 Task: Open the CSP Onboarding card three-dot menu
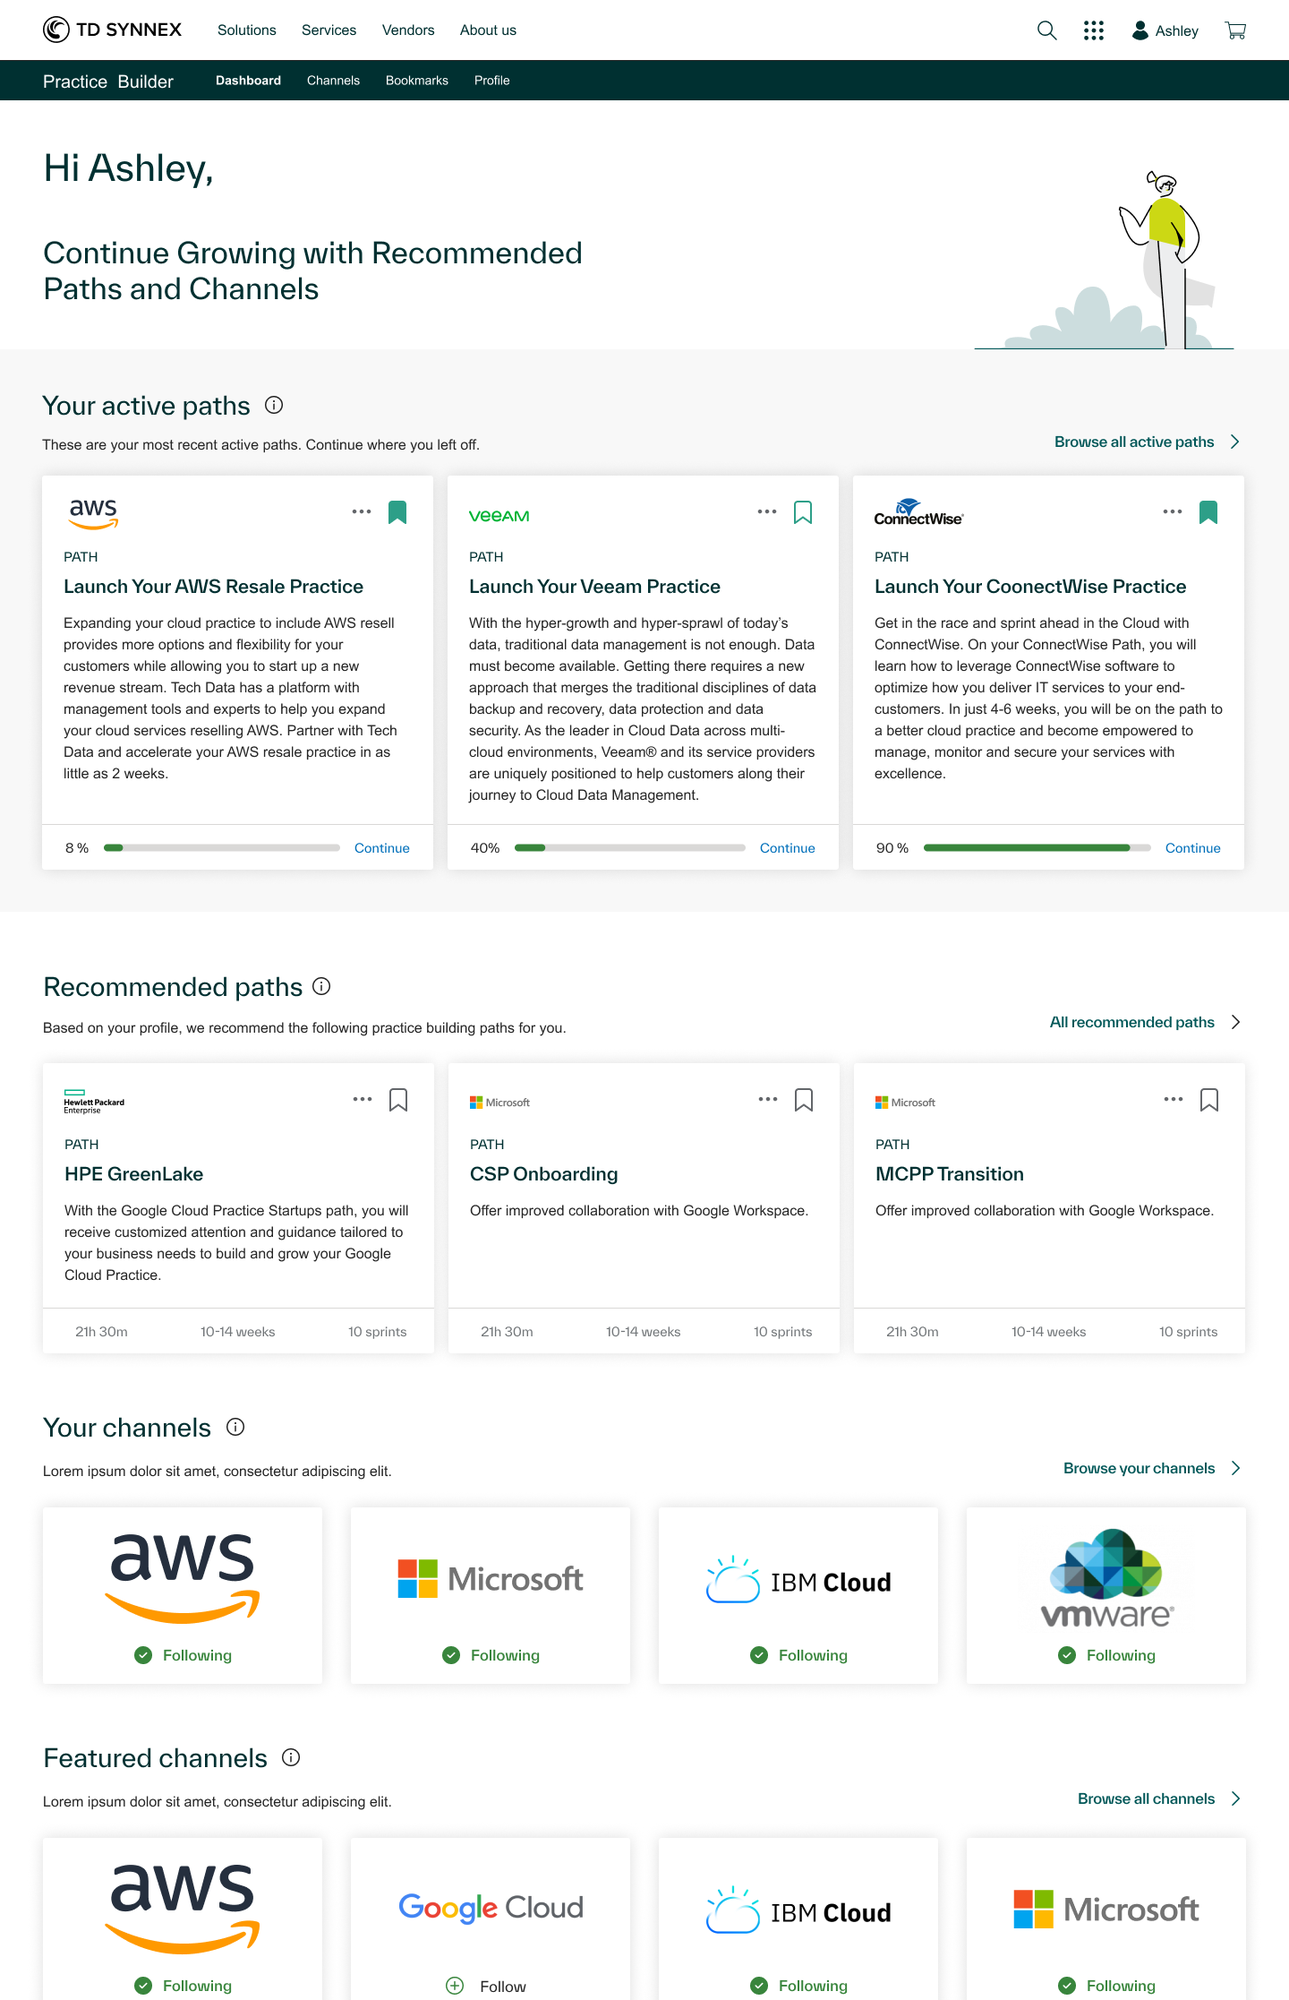click(768, 1099)
